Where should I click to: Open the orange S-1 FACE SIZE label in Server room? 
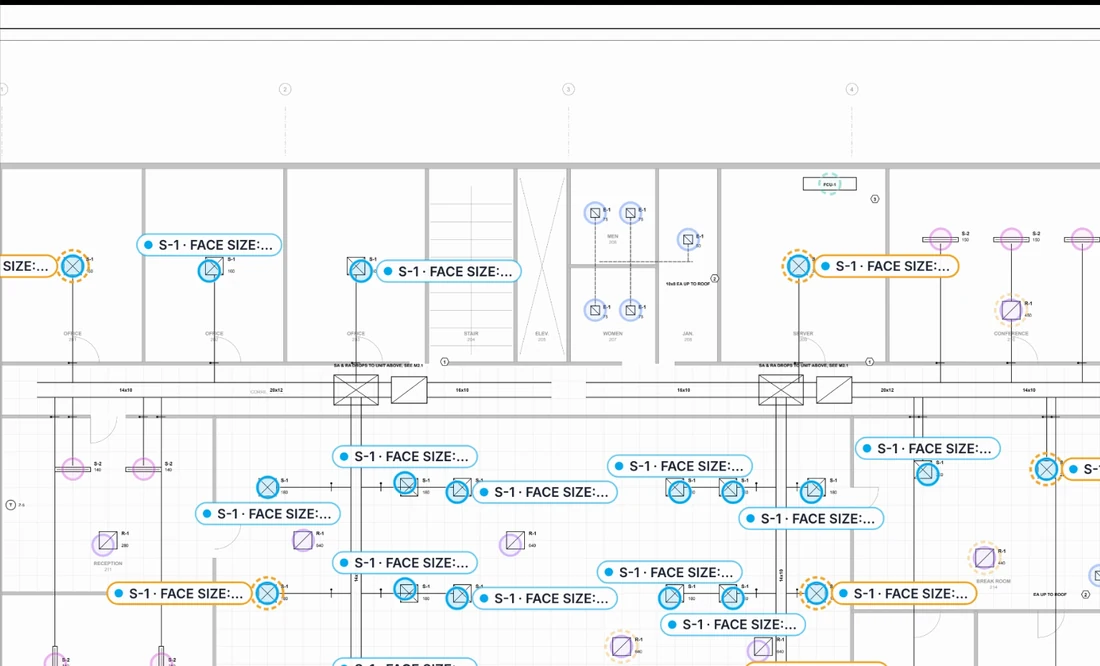[887, 266]
